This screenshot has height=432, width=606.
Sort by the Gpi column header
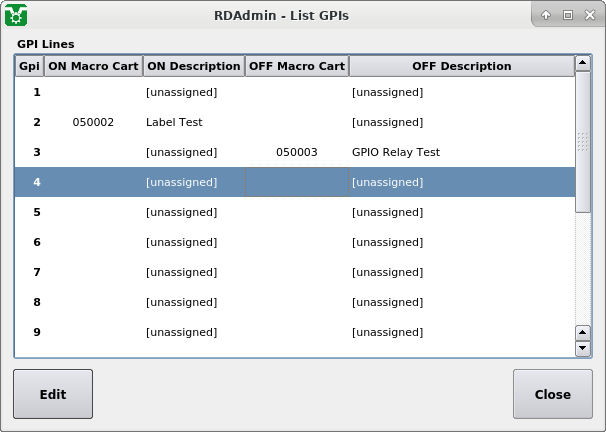click(29, 66)
